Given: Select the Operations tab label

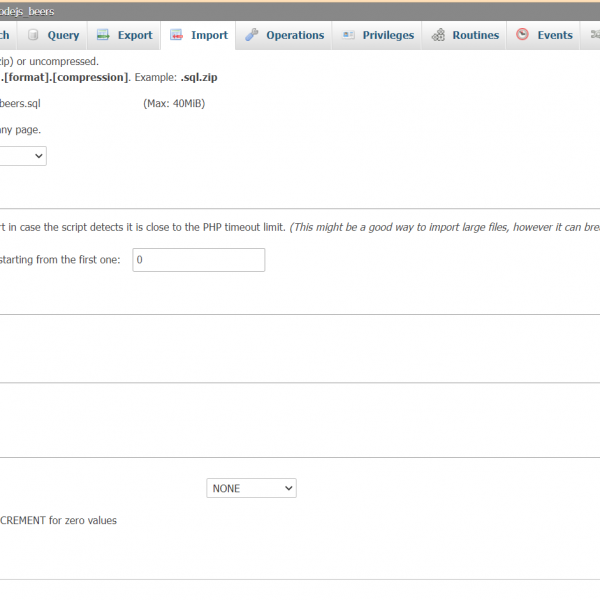Looking at the screenshot, I should pos(295,35).
